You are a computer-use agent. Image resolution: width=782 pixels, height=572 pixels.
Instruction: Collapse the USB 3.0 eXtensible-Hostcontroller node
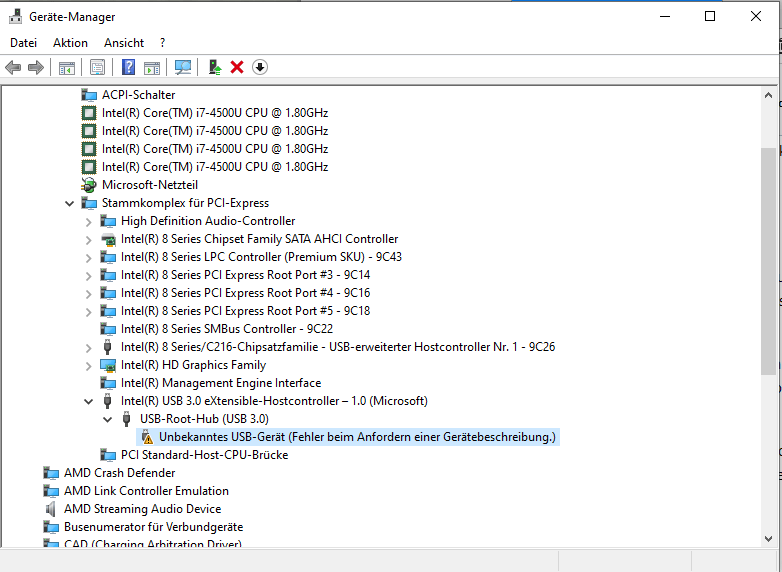[88, 401]
